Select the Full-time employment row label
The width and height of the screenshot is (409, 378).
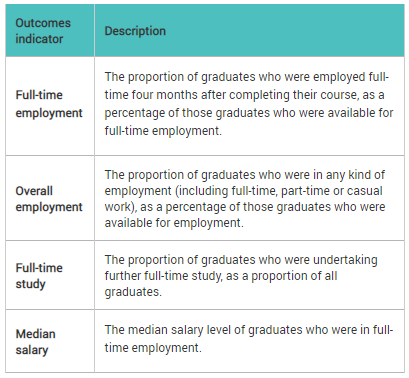(49, 104)
